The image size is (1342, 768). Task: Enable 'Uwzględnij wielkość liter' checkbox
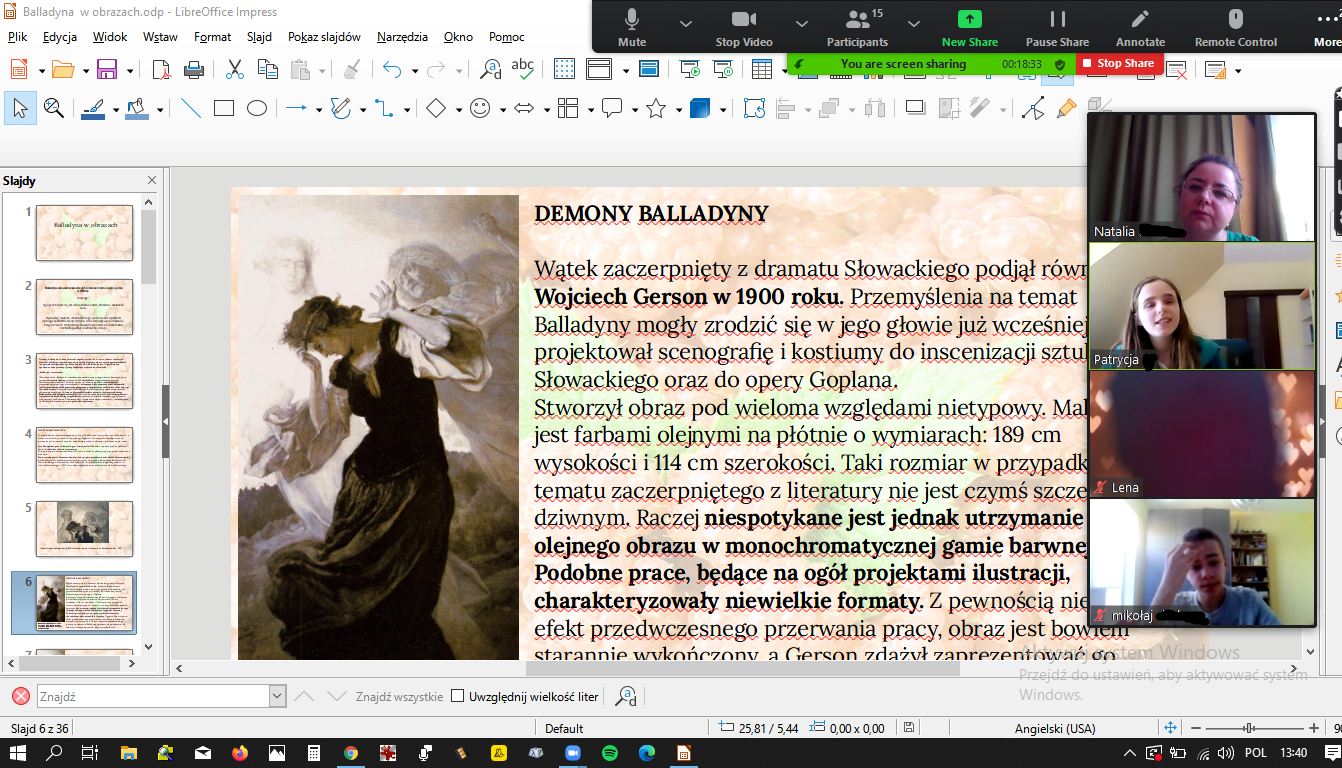pyautogui.click(x=458, y=696)
